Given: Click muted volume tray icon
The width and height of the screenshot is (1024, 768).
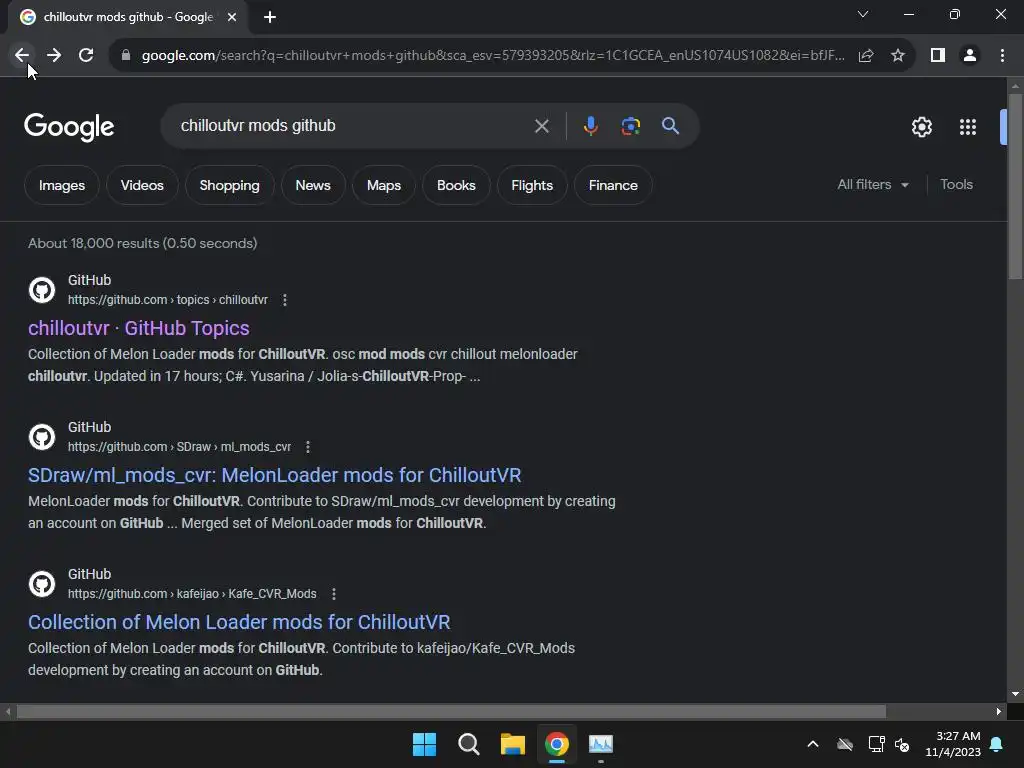Looking at the screenshot, I should pyautogui.click(x=903, y=744).
